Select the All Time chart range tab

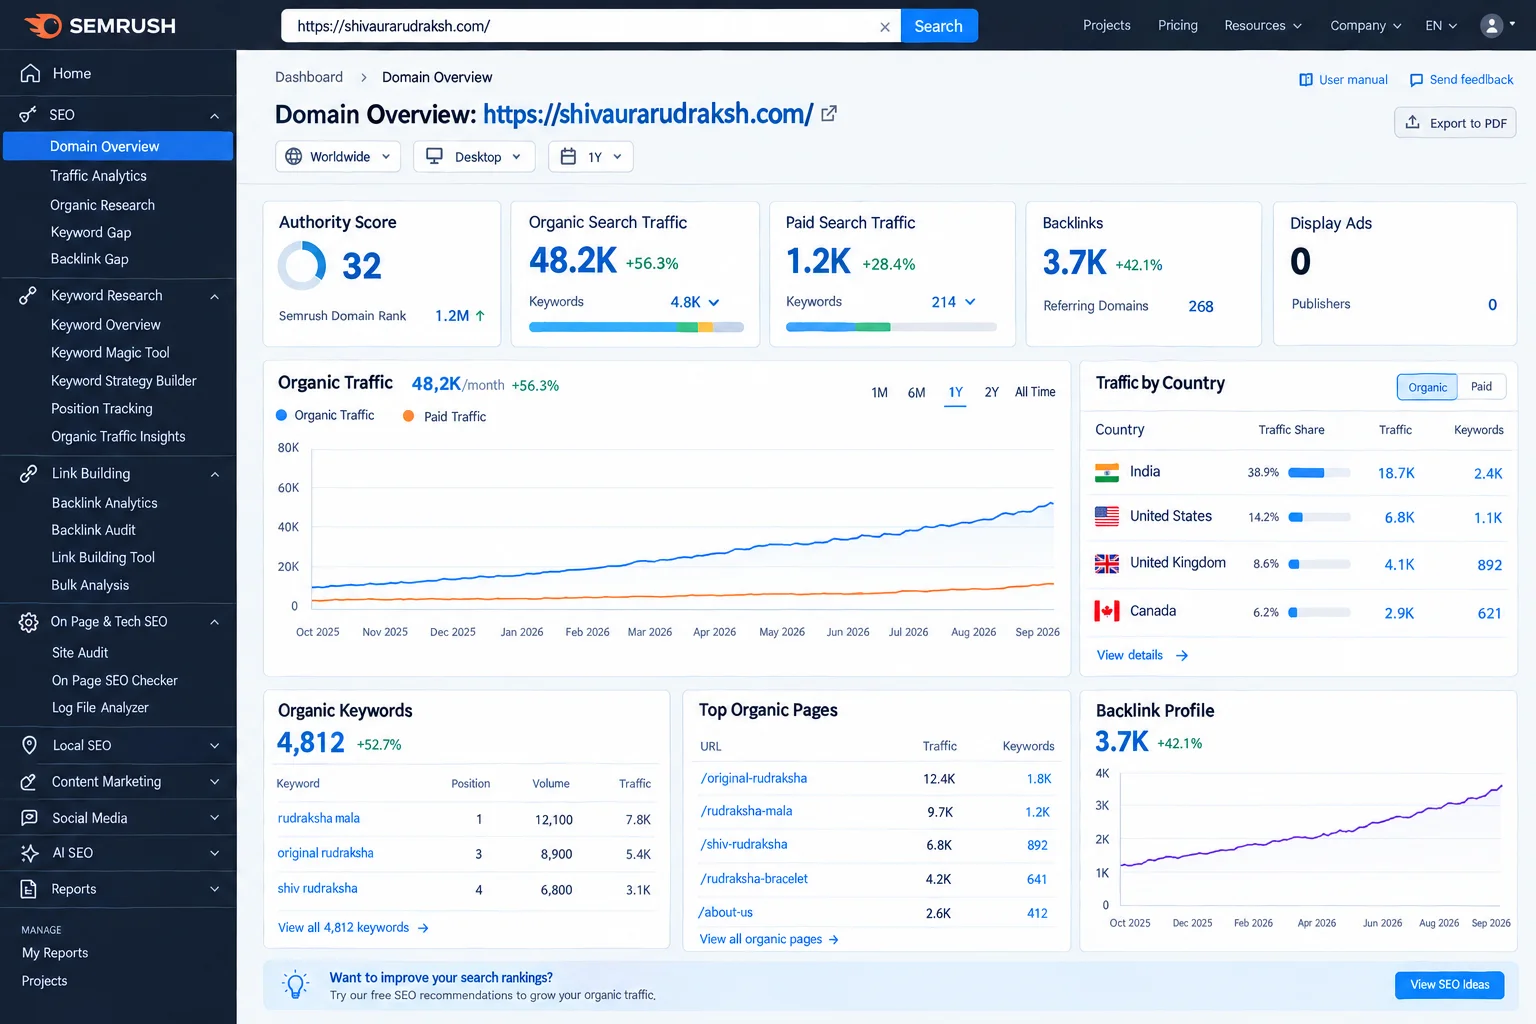coord(1035,392)
